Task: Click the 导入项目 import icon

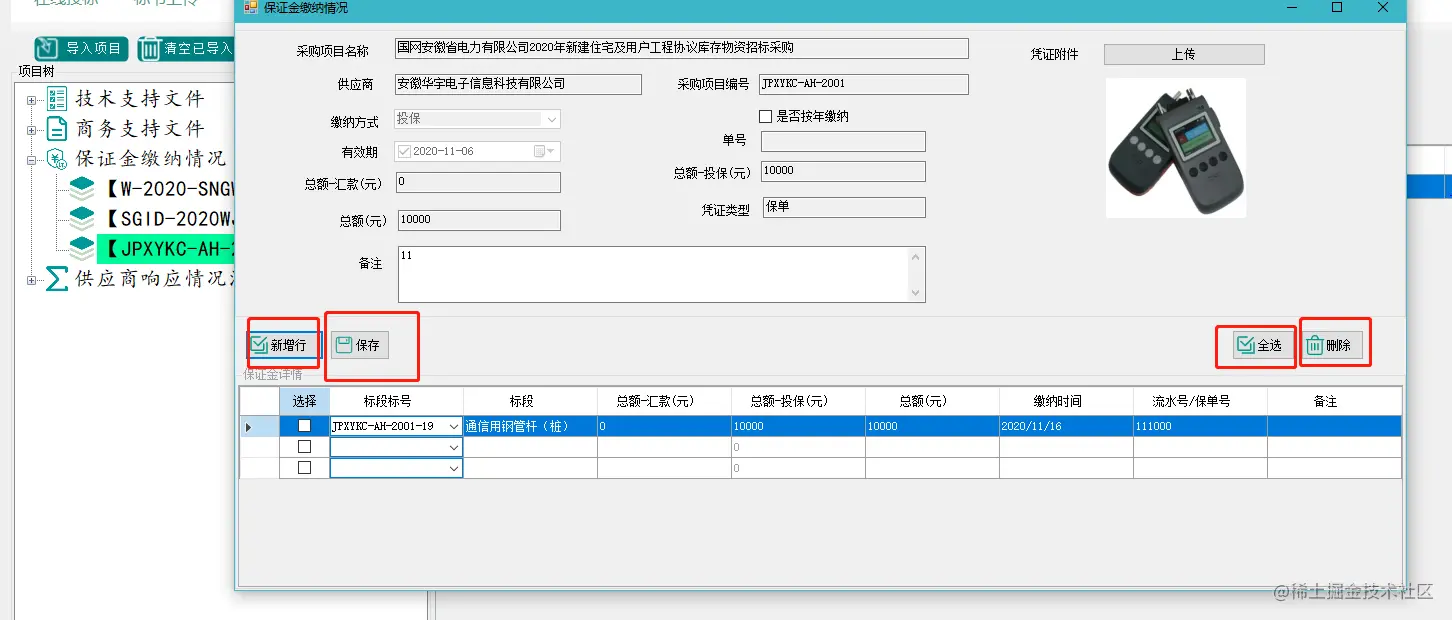Action: [x=46, y=48]
